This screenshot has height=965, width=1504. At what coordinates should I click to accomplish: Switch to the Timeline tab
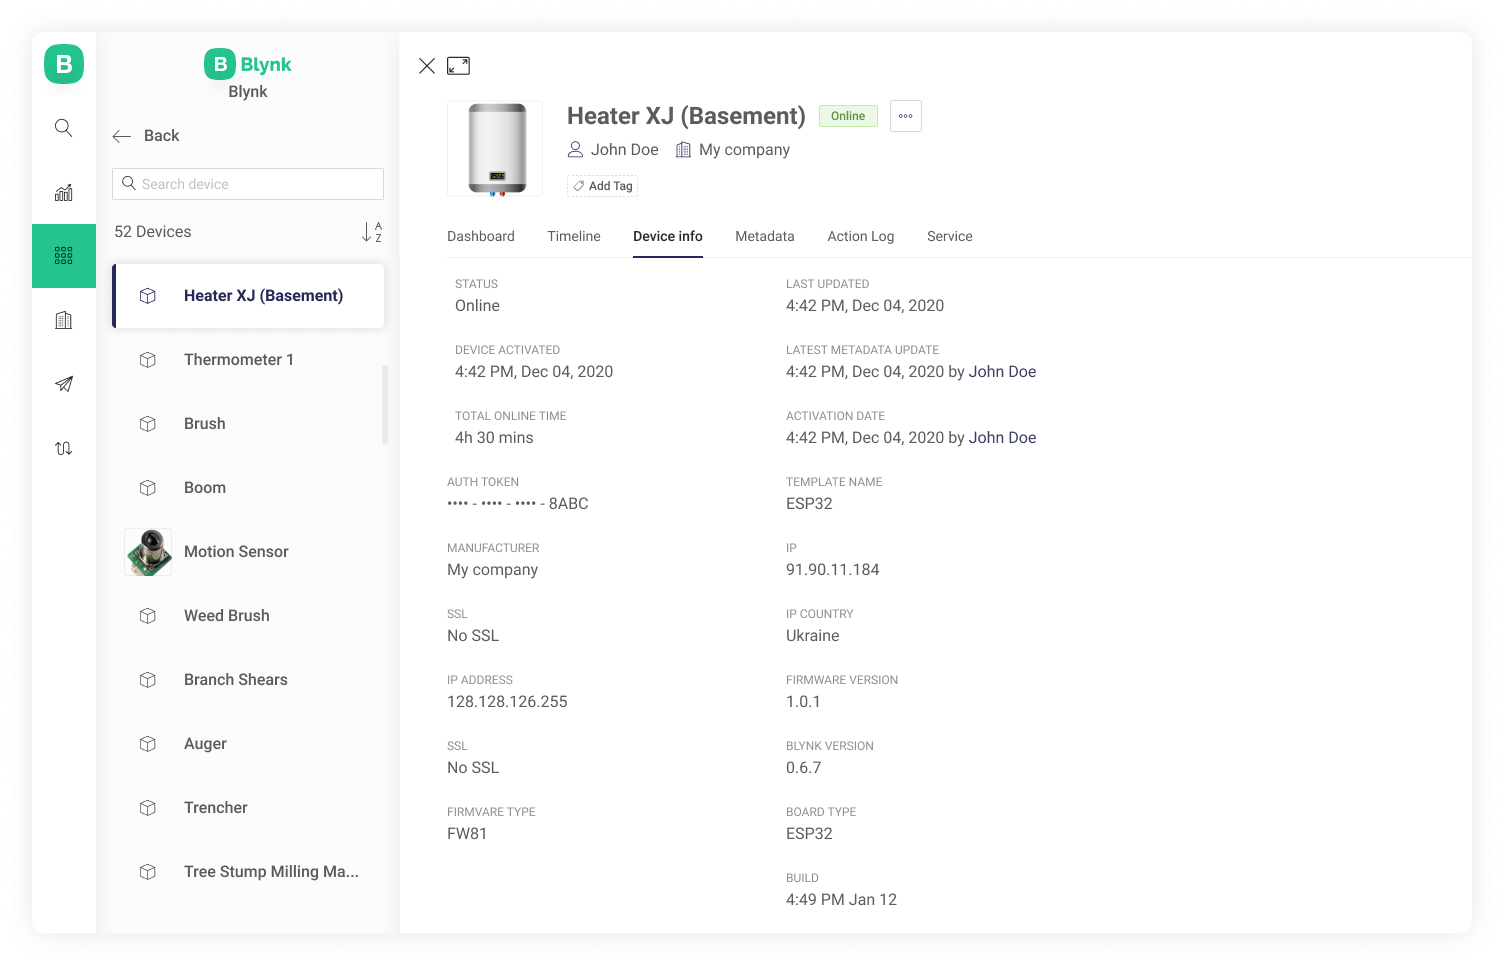tap(573, 237)
